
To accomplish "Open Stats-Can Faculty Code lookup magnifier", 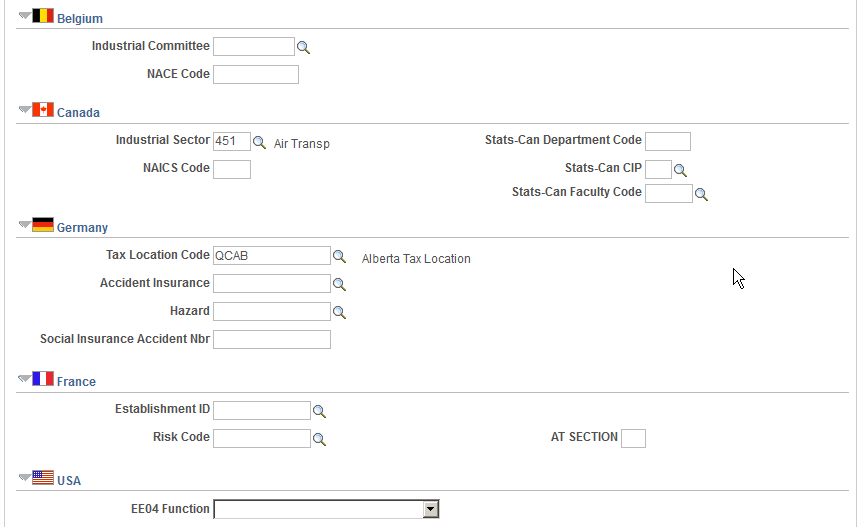I will tap(701, 194).
